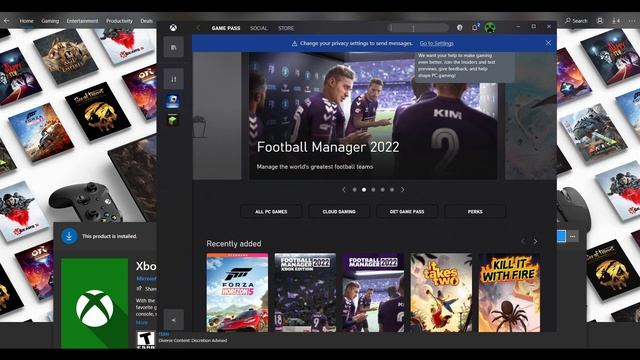Click the warning icon in privacy banner
This screenshot has height=360, width=640.
tap(294, 43)
